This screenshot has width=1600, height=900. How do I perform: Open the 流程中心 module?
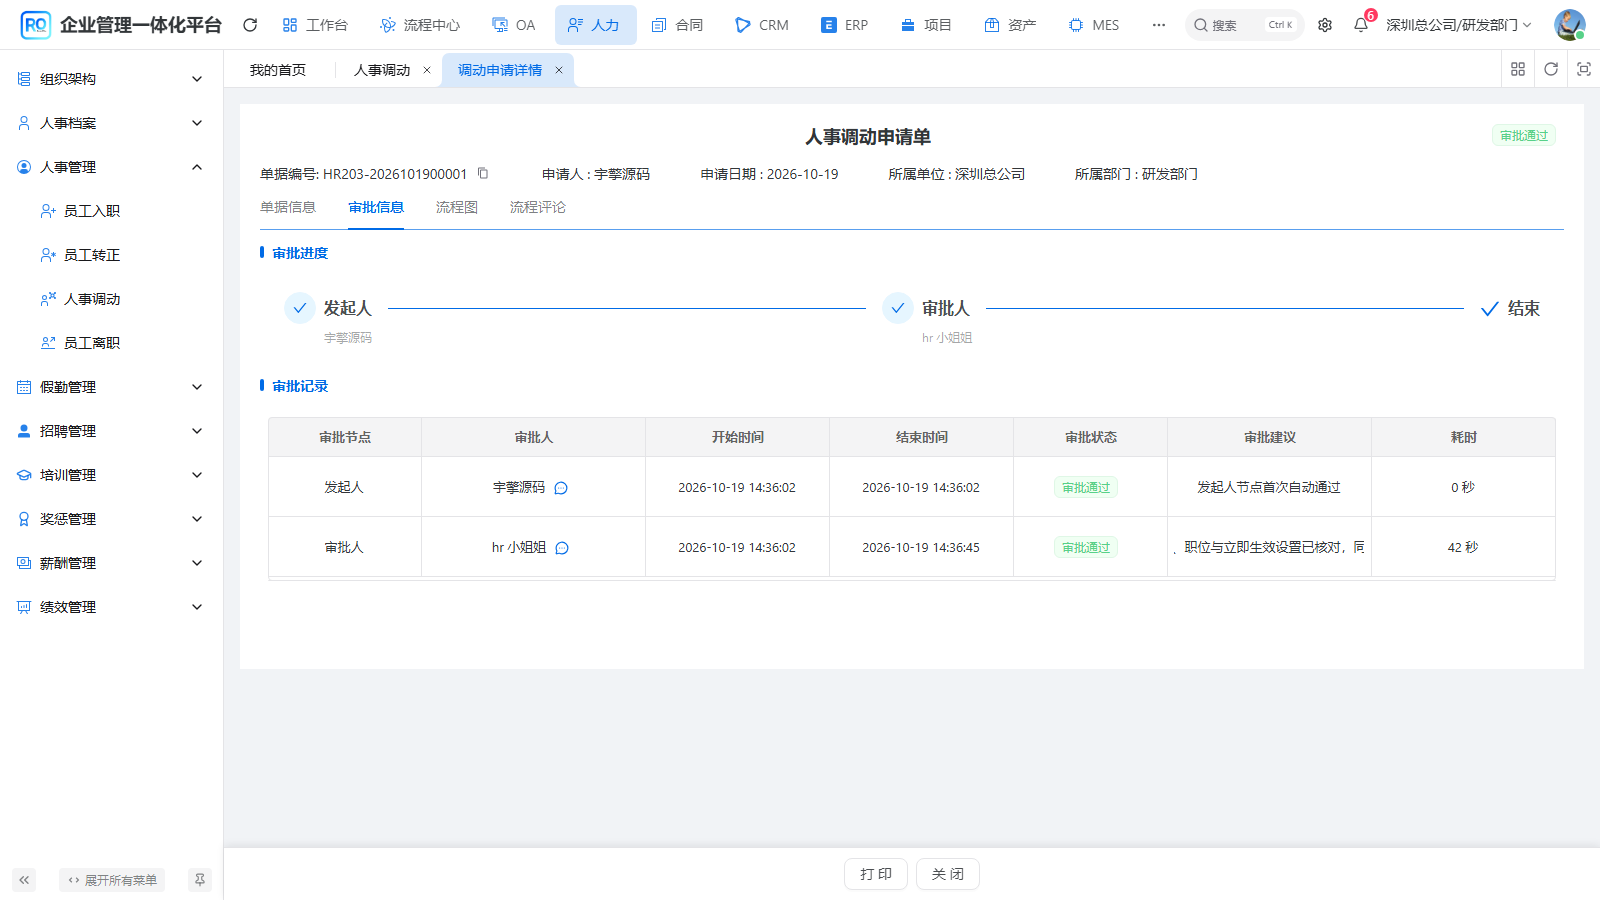click(x=420, y=25)
